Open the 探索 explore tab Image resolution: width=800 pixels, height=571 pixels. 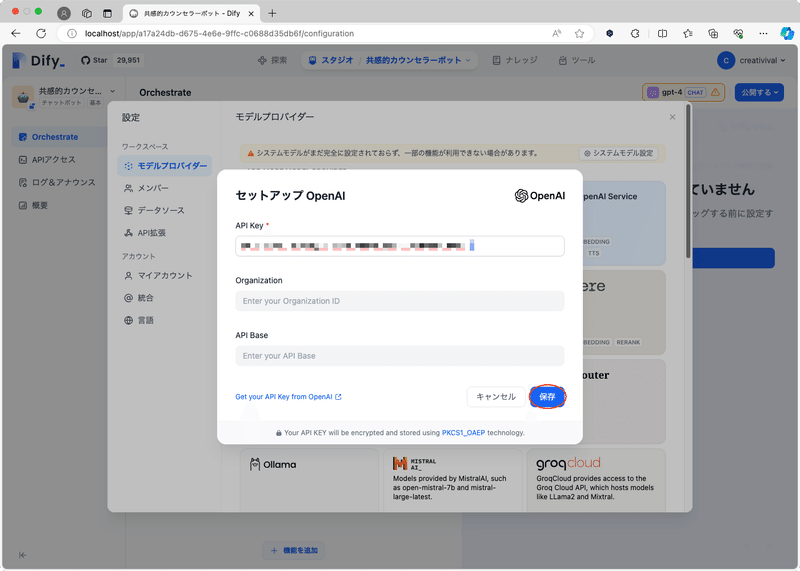272,60
